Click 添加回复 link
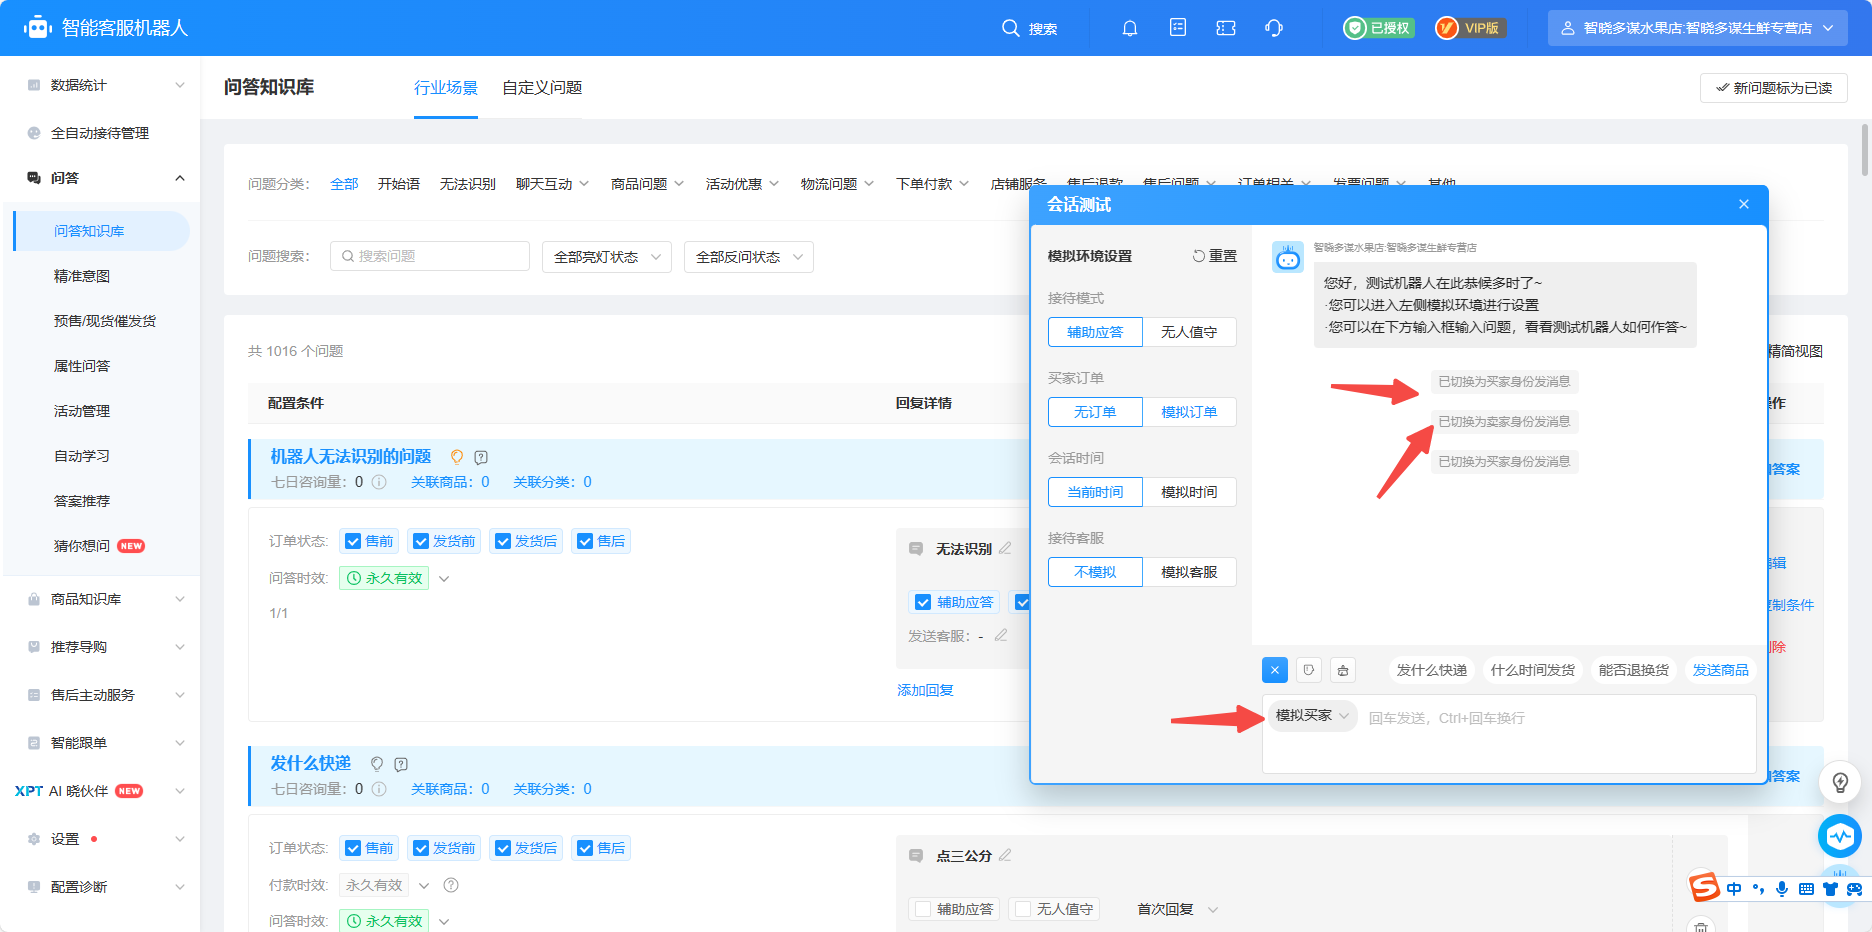 pos(926,690)
